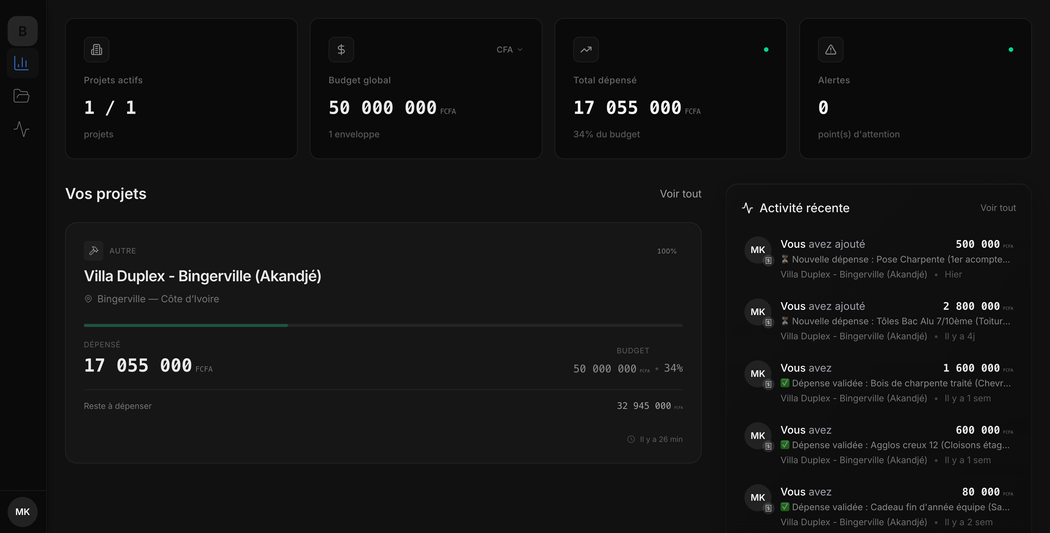Click the Il y a 26 min timestamp
The width and height of the screenshot is (1050, 533).
(661, 439)
